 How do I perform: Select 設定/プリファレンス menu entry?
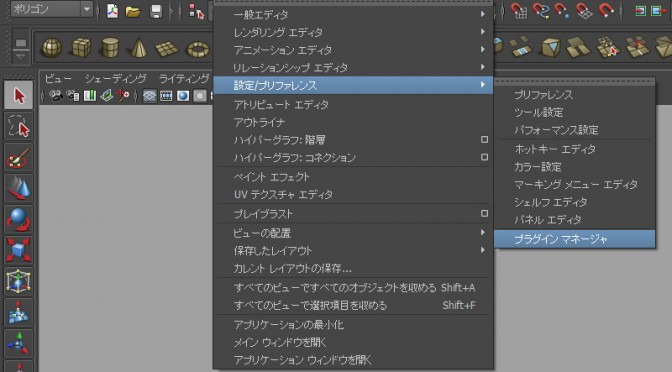[353, 85]
